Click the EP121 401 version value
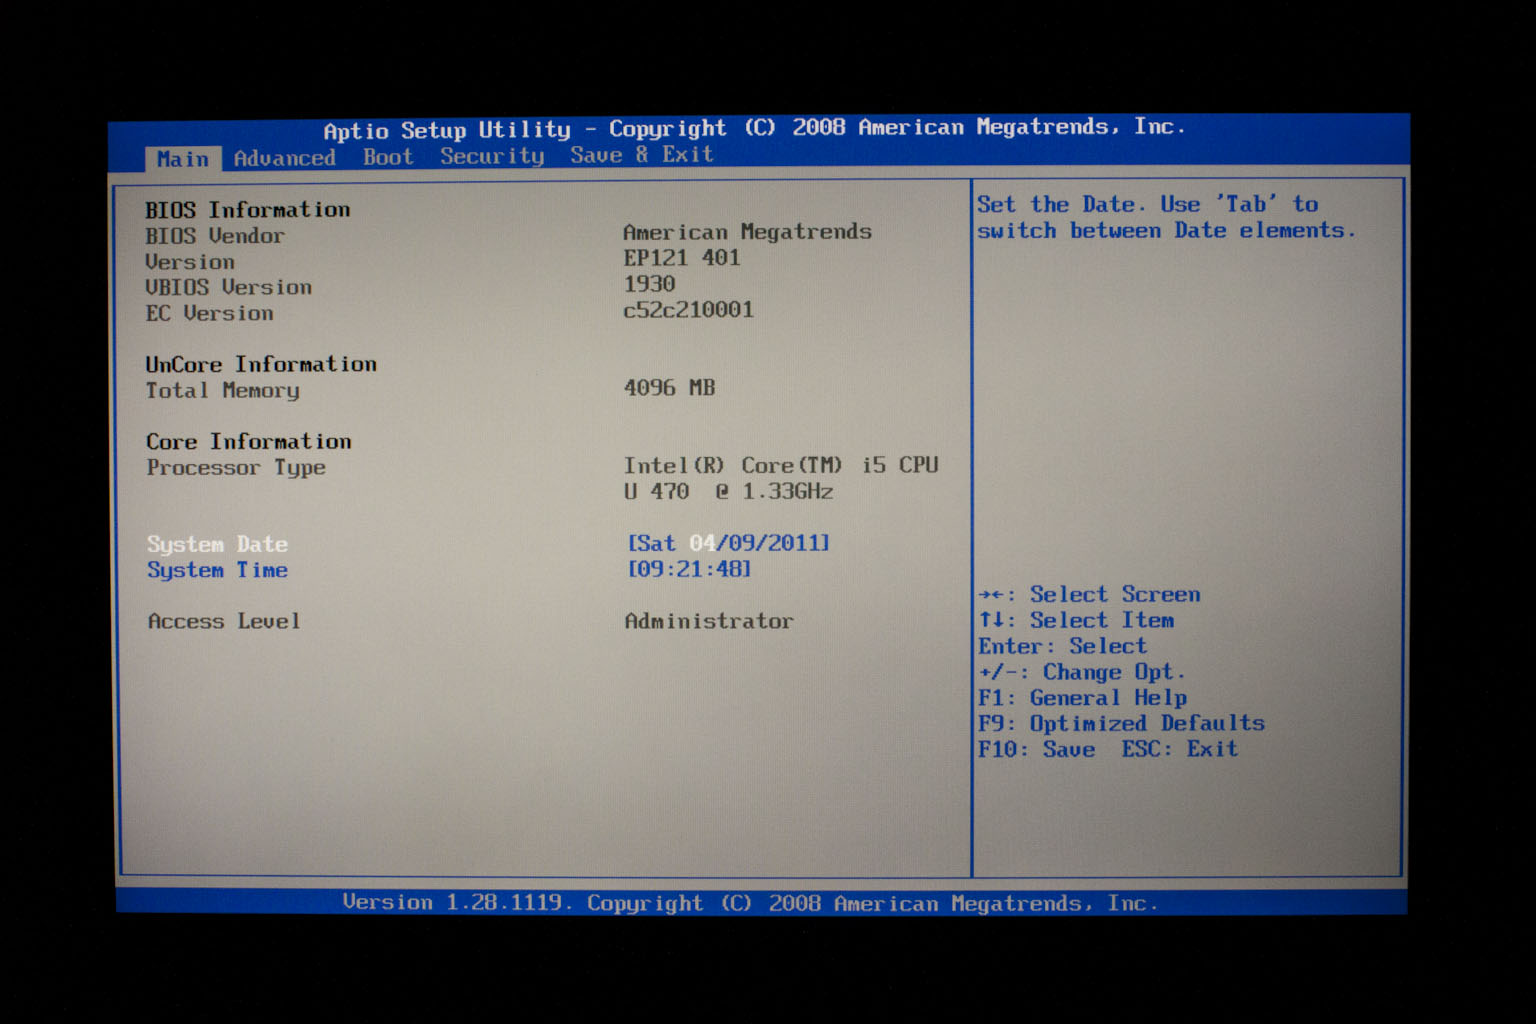This screenshot has height=1024, width=1536. pos(682,258)
